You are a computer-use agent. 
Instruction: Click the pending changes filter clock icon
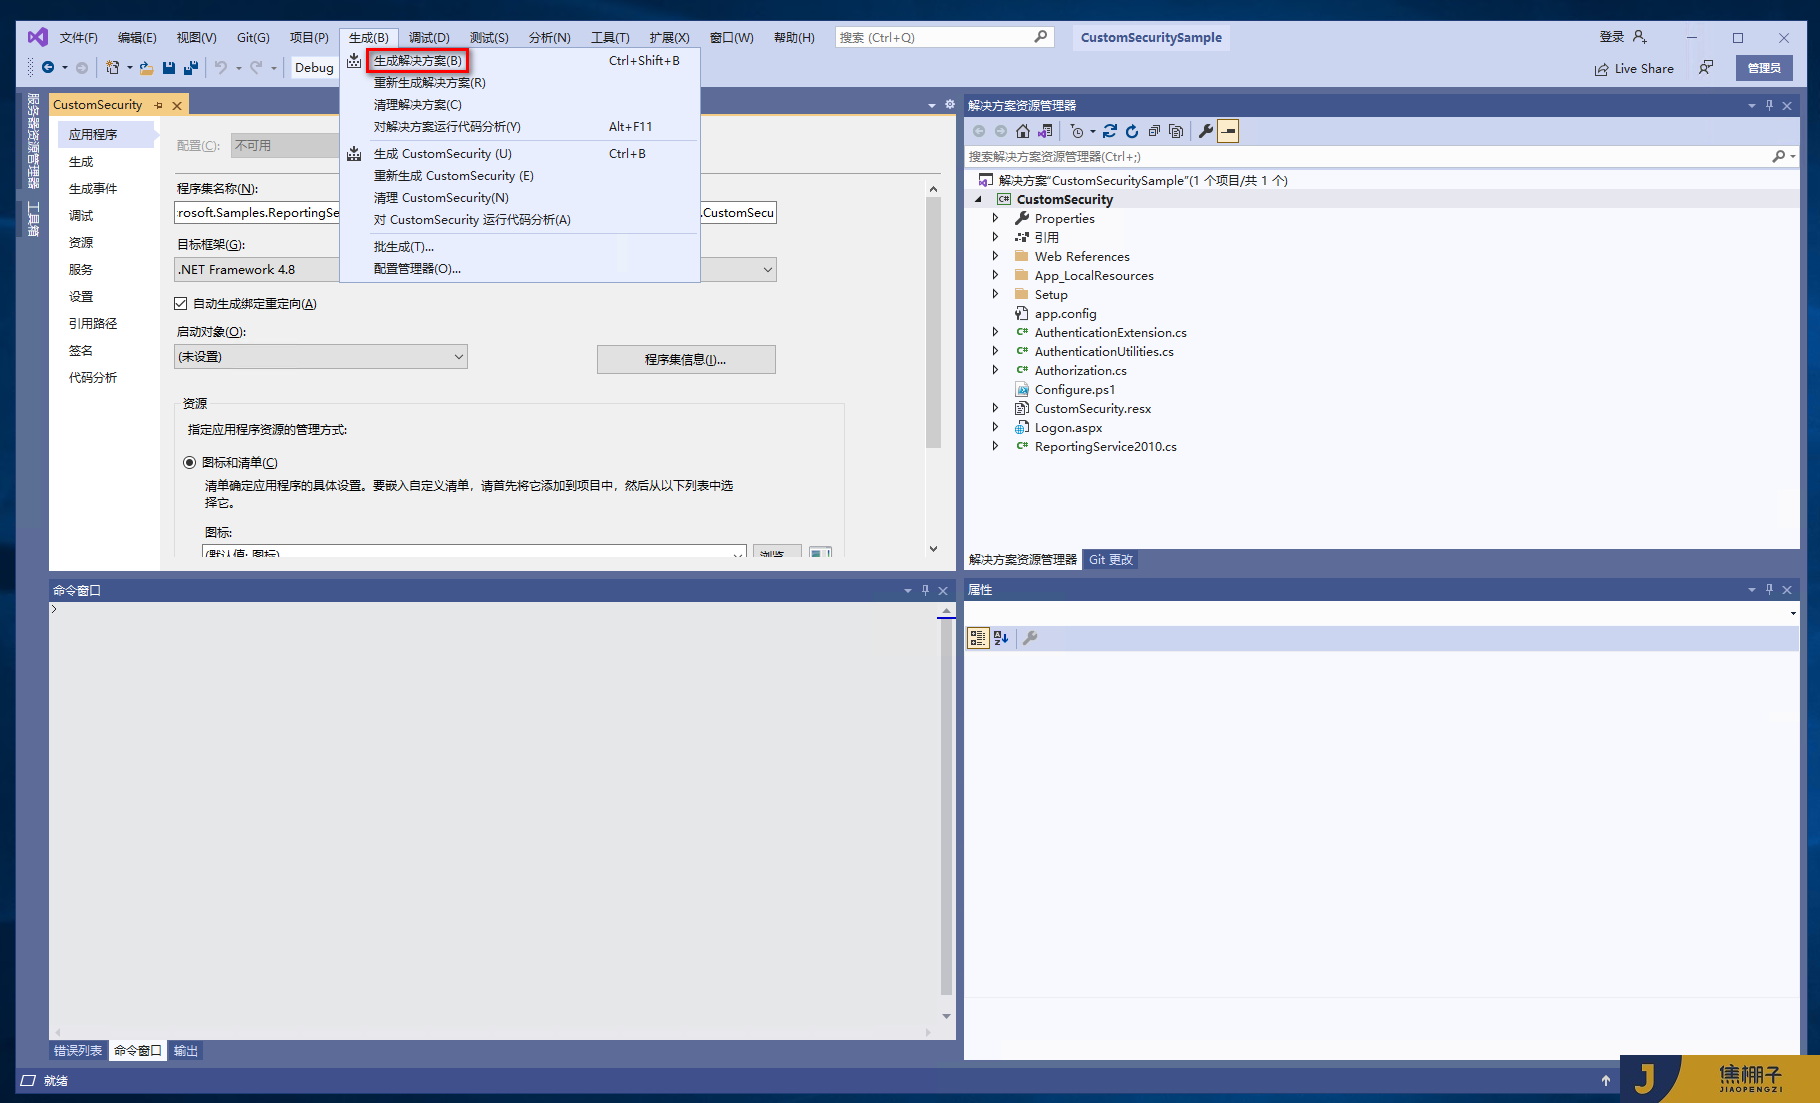(1077, 131)
